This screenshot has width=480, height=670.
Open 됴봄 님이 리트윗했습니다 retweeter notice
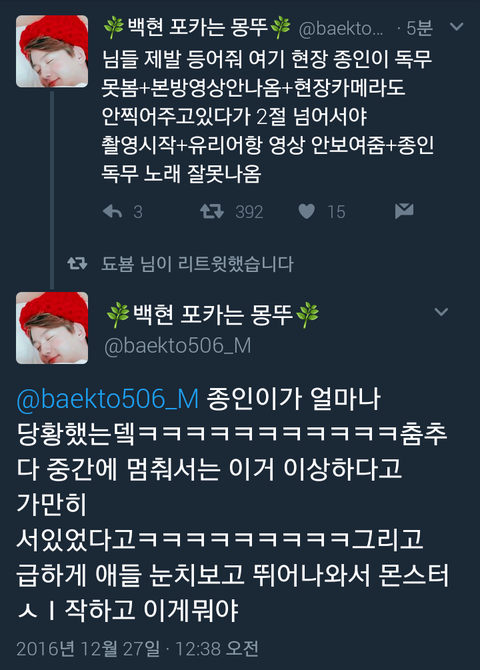tap(197, 264)
